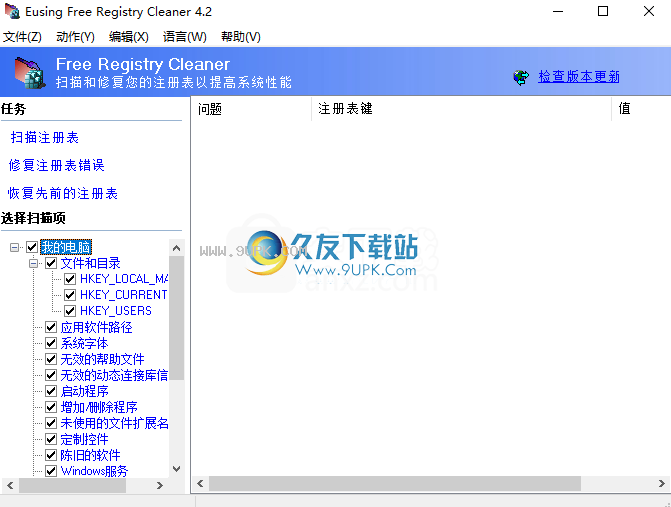Click results list horizontal scroll right arrow
The width and height of the screenshot is (671, 507).
click(x=662, y=484)
